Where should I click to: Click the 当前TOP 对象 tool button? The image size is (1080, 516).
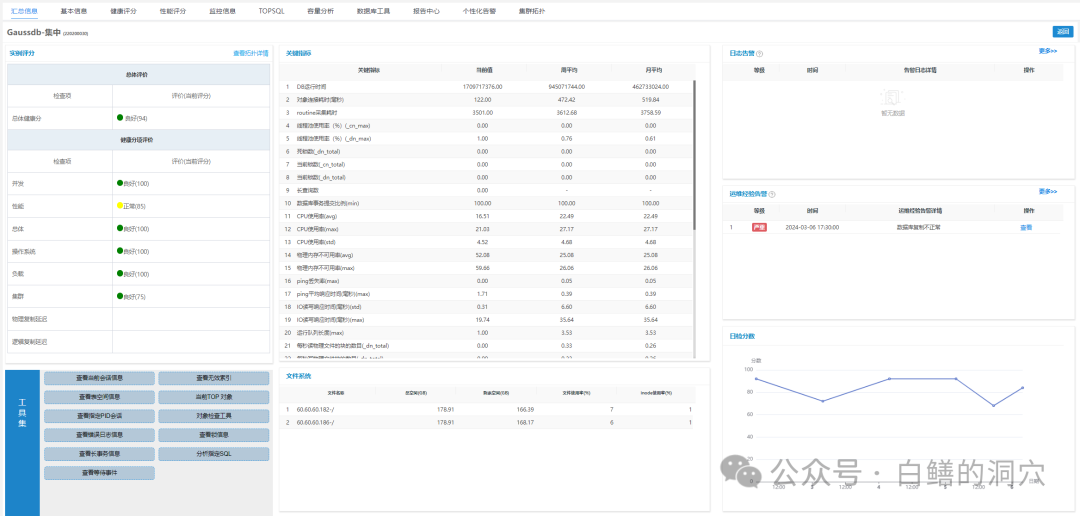pos(214,398)
